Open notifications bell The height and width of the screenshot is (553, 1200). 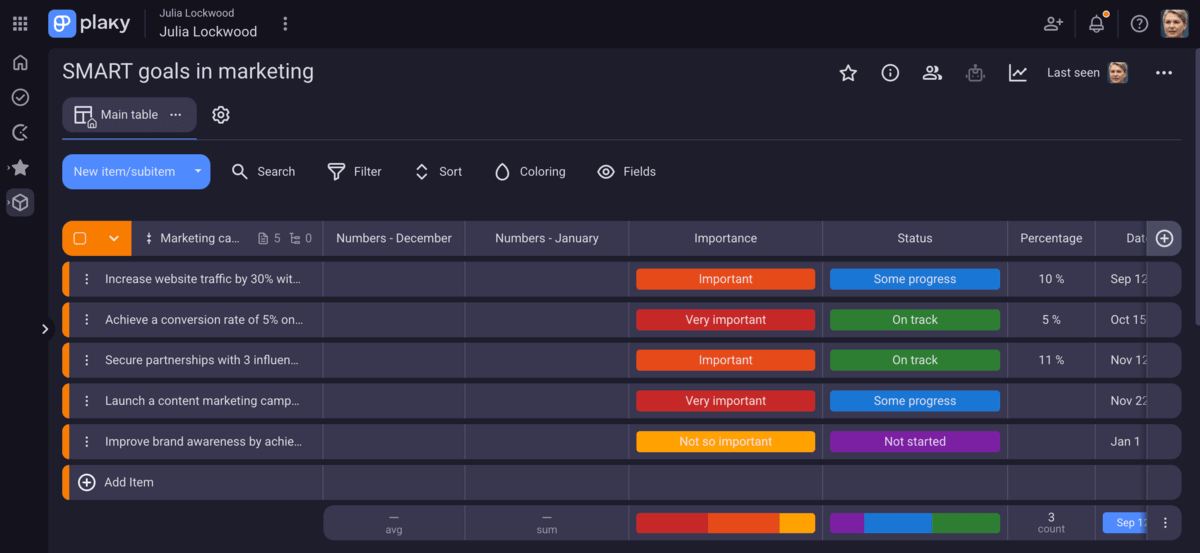[x=1097, y=24]
